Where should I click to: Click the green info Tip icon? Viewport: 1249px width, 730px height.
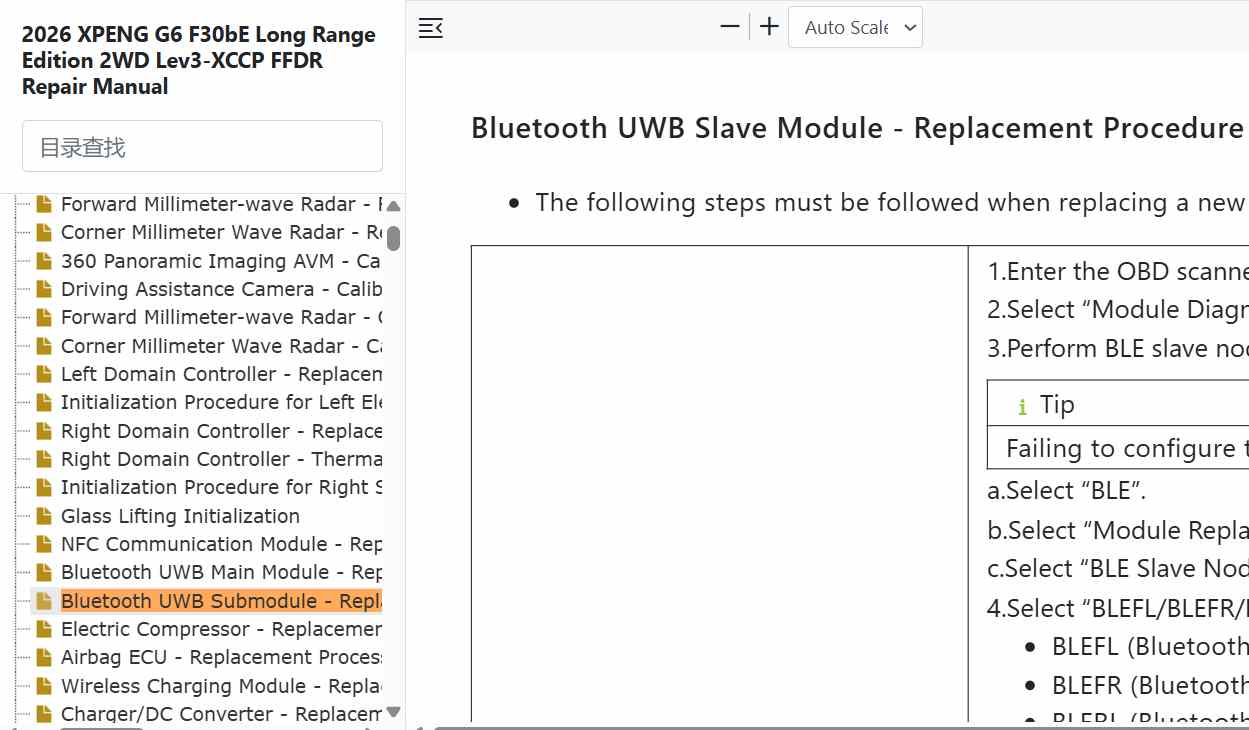point(1022,406)
